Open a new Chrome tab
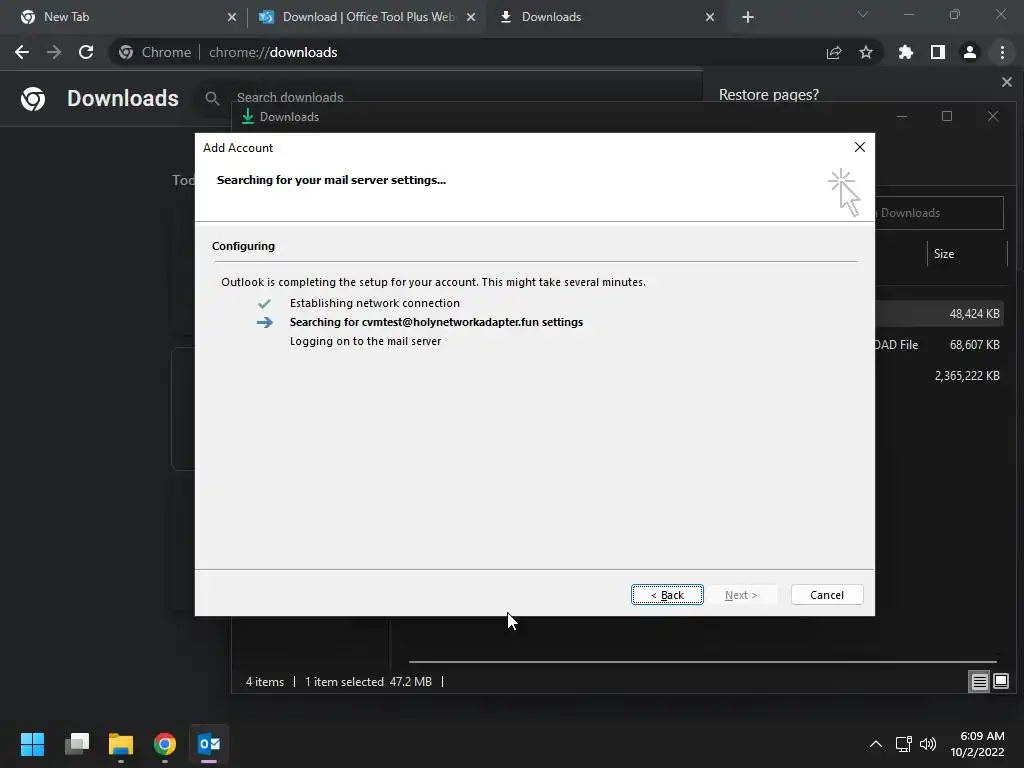The height and width of the screenshot is (768, 1024). click(x=748, y=18)
